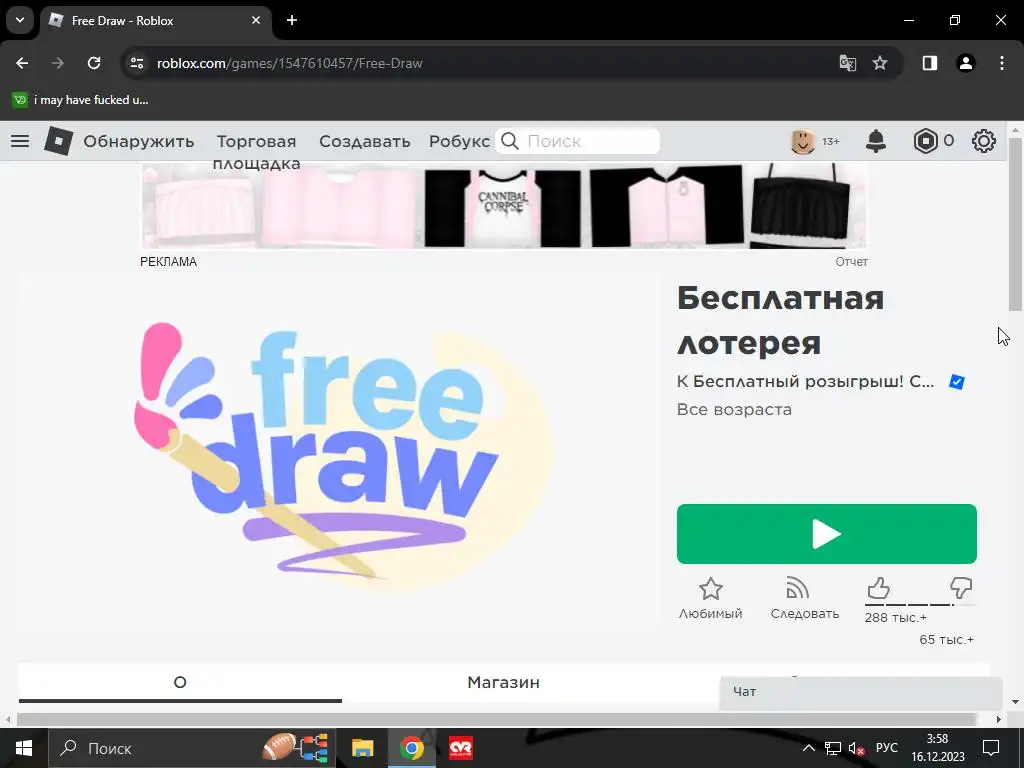Viewport: 1024px width, 768px height.
Task: Open the Чат chat panel
Action: click(x=860, y=692)
